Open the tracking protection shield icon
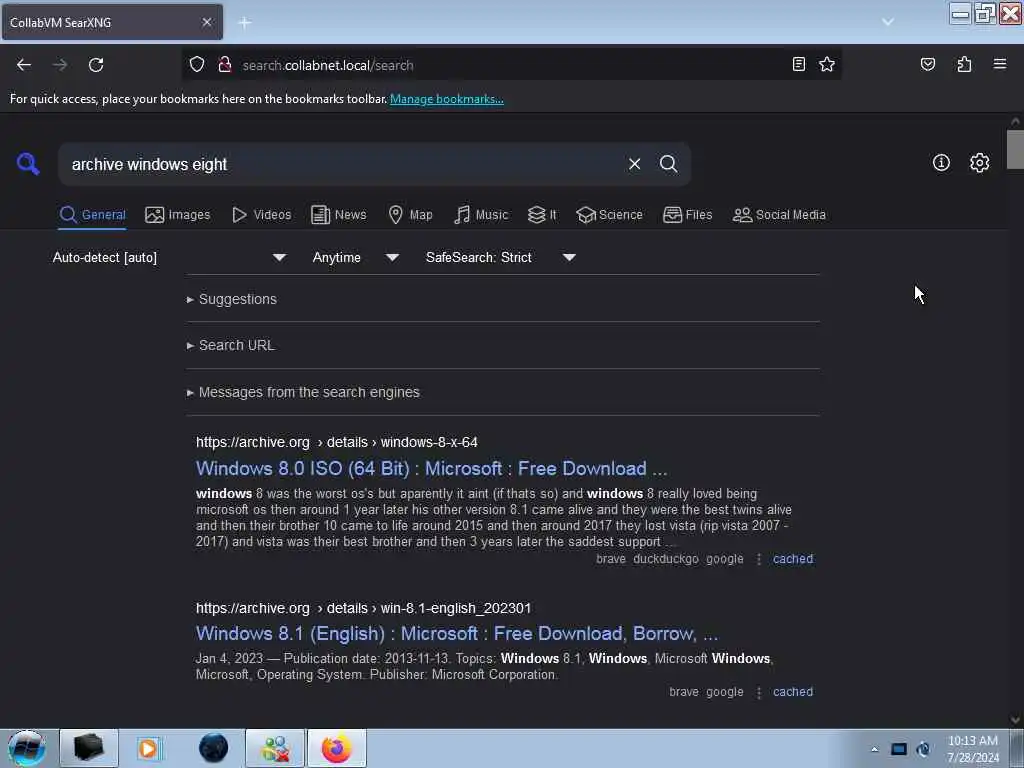1024x768 pixels. point(197,65)
